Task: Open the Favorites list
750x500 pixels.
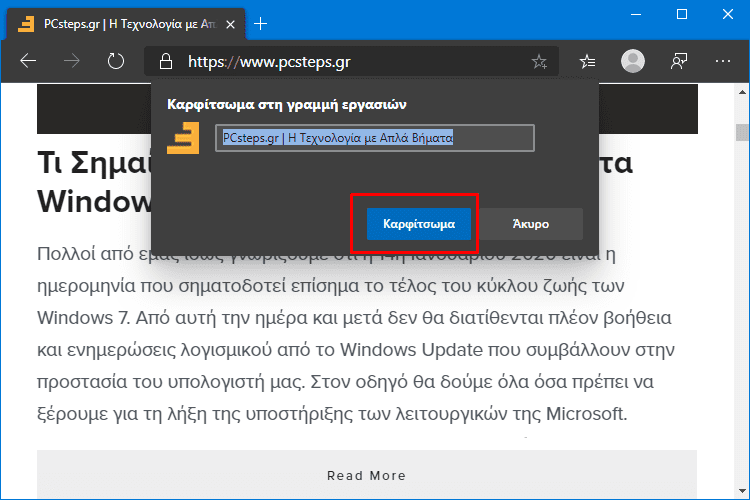Action: pos(587,61)
